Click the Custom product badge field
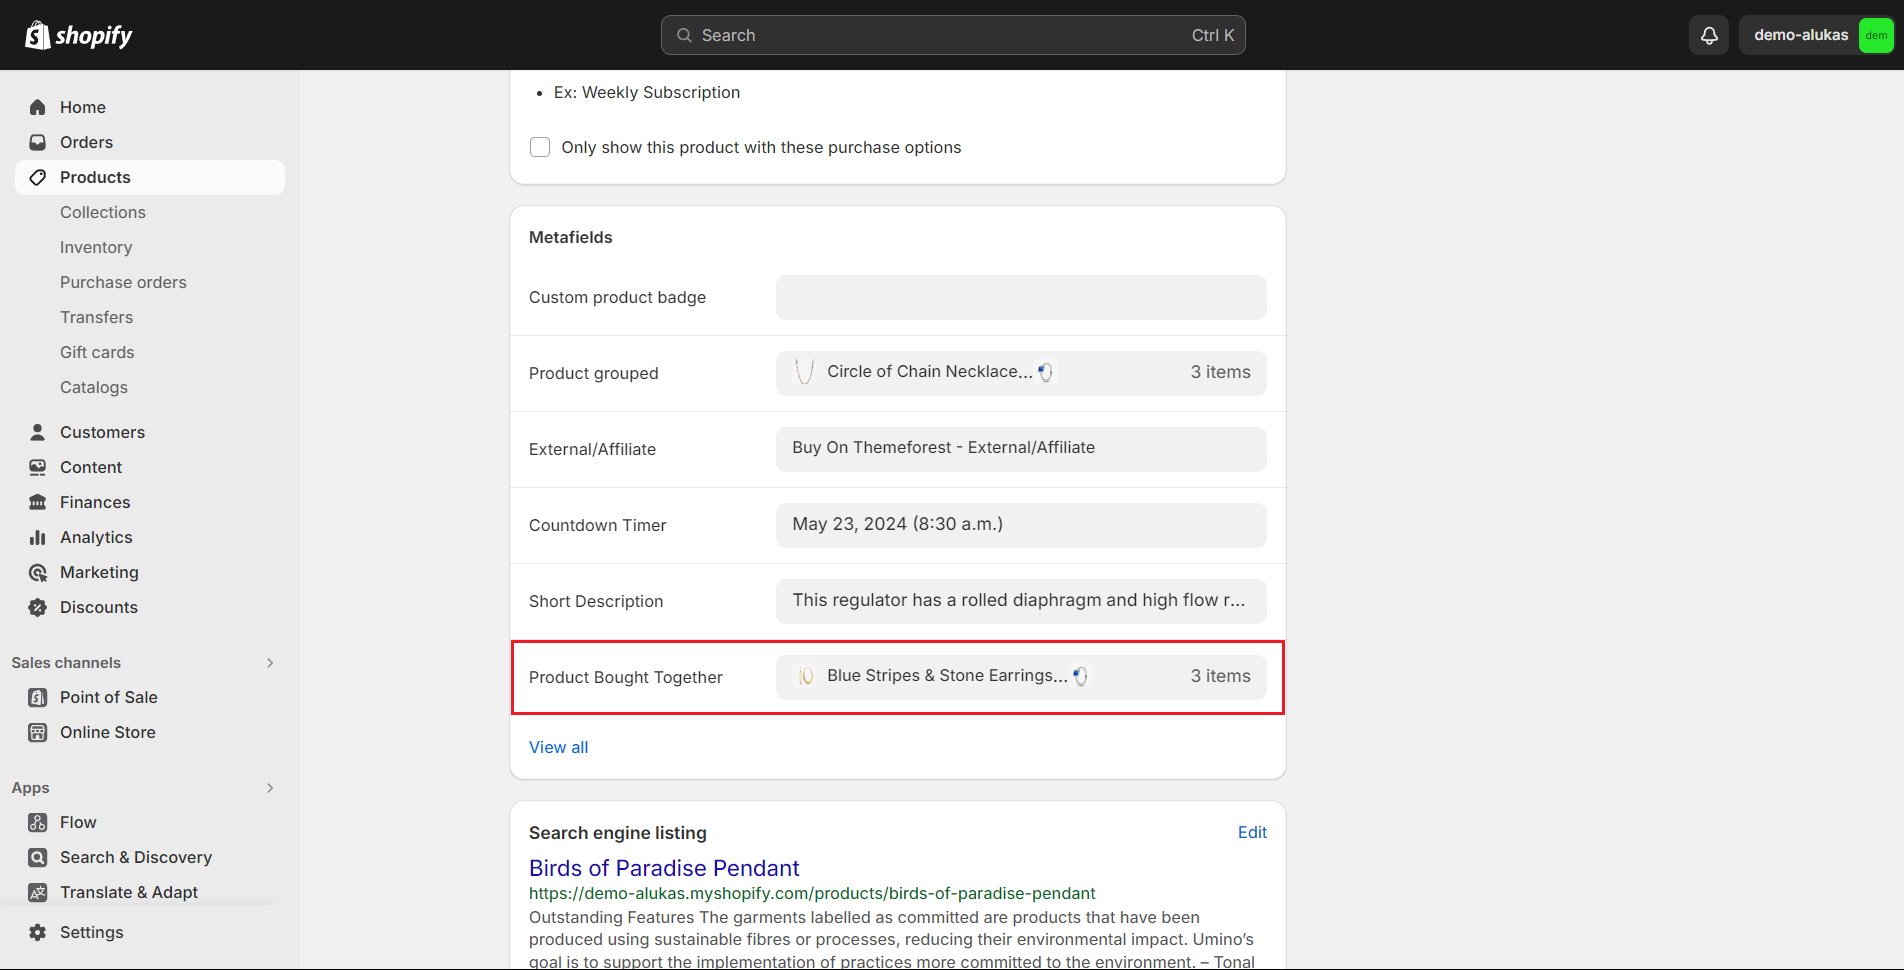Viewport: 1904px width, 970px height. [1020, 297]
